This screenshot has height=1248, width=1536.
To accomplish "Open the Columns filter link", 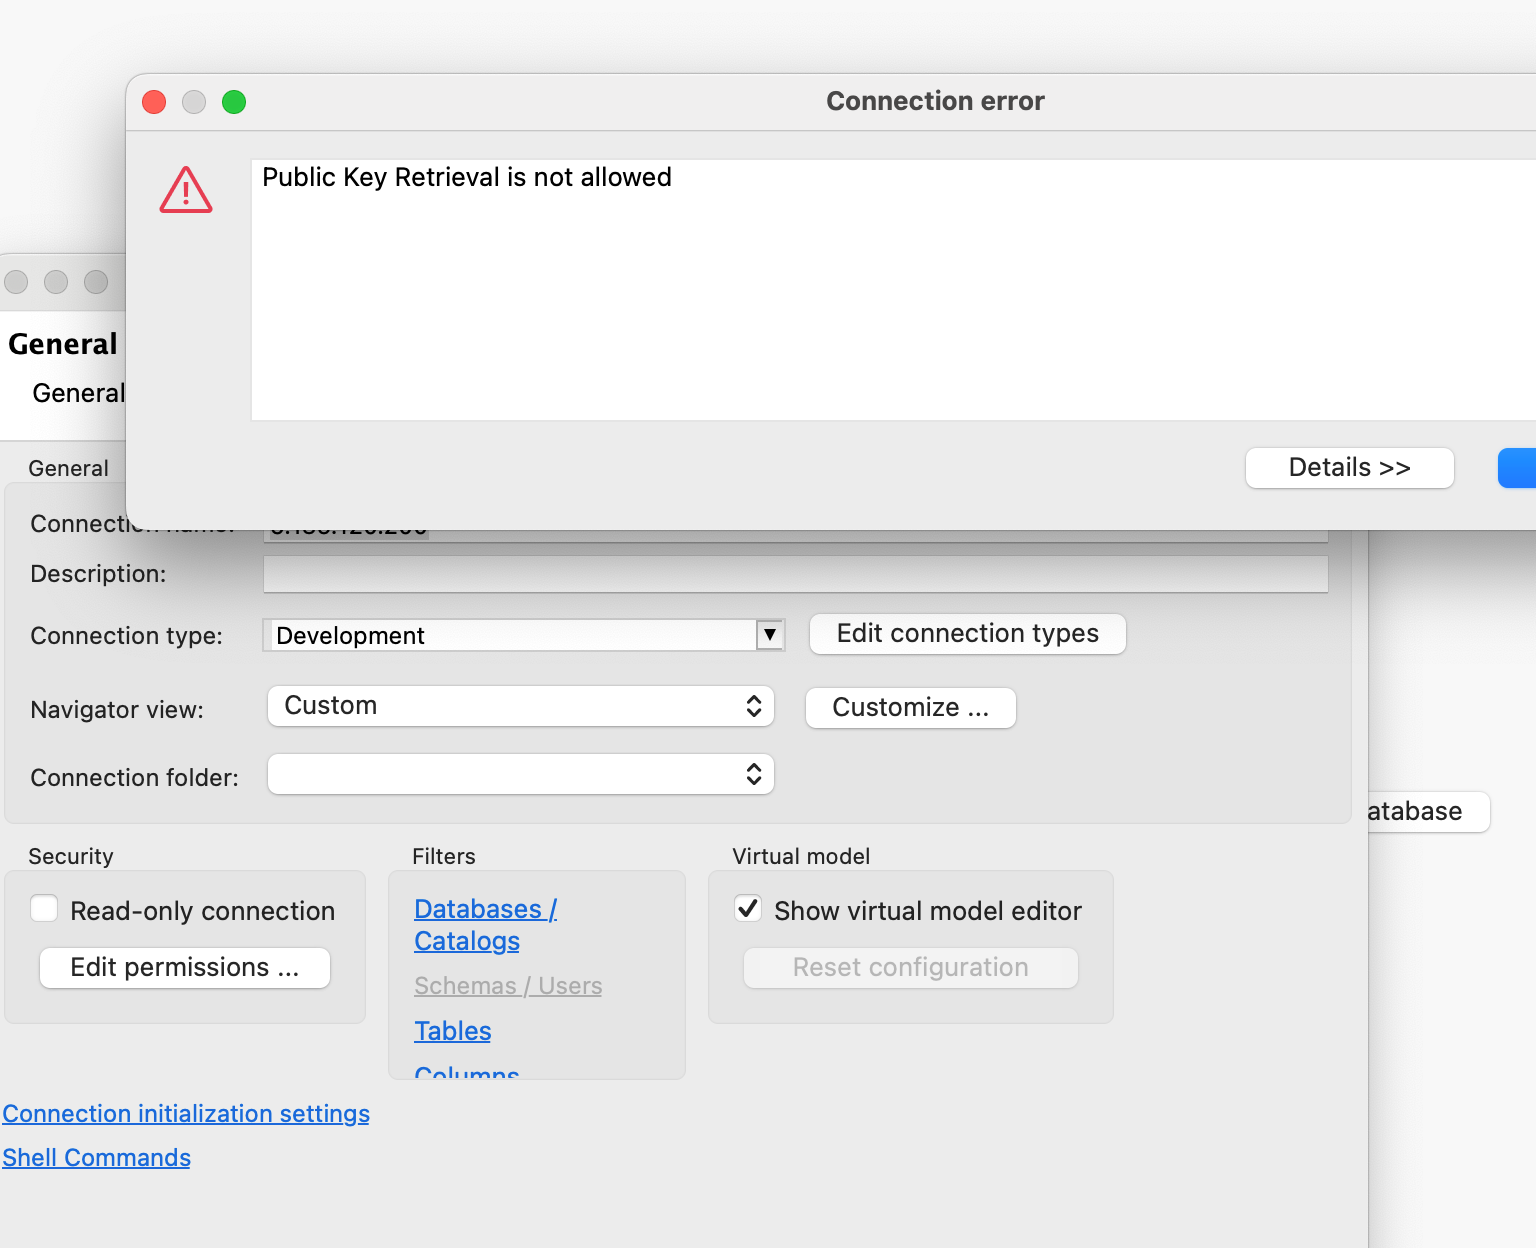I will click(467, 1072).
